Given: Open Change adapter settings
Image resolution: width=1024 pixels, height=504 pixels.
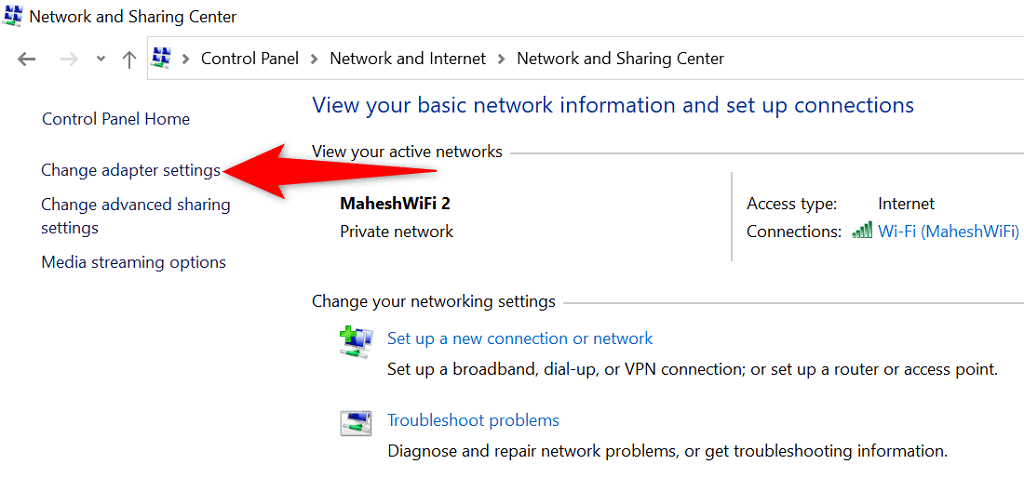Looking at the screenshot, I should click(x=131, y=170).
